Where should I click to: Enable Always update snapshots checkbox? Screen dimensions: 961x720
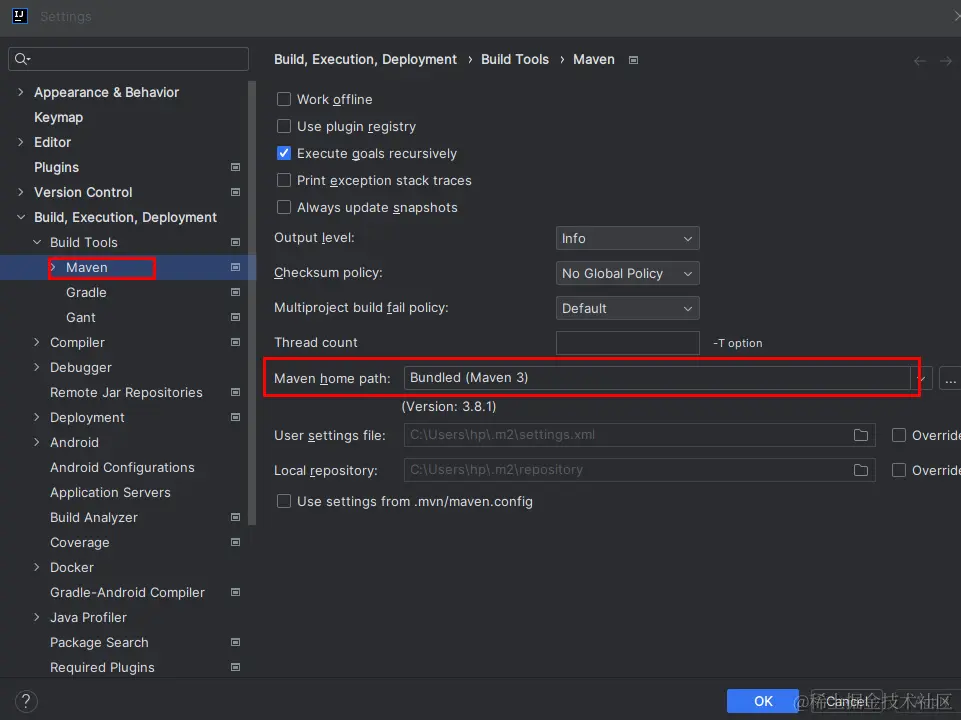[284, 208]
